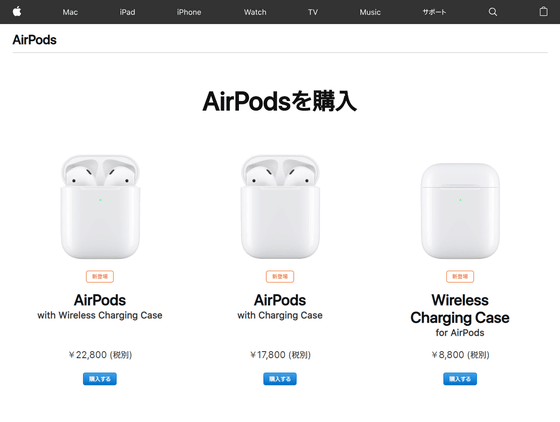Click the Wireless Charging Case for AirPods title
This screenshot has height=422, width=560.
[460, 315]
